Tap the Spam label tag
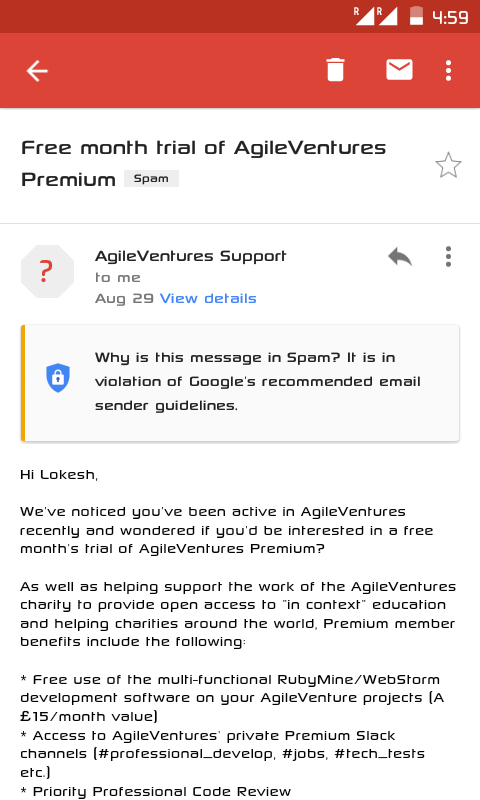This screenshot has height=800, width=480. pos(151,179)
